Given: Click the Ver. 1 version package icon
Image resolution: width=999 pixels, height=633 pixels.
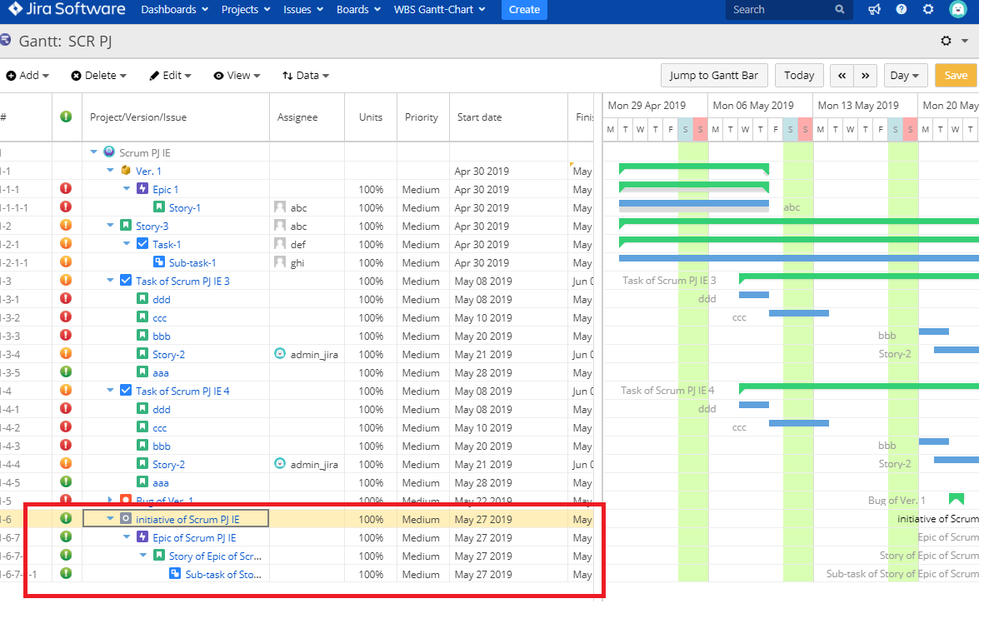Looking at the screenshot, I should [x=126, y=171].
